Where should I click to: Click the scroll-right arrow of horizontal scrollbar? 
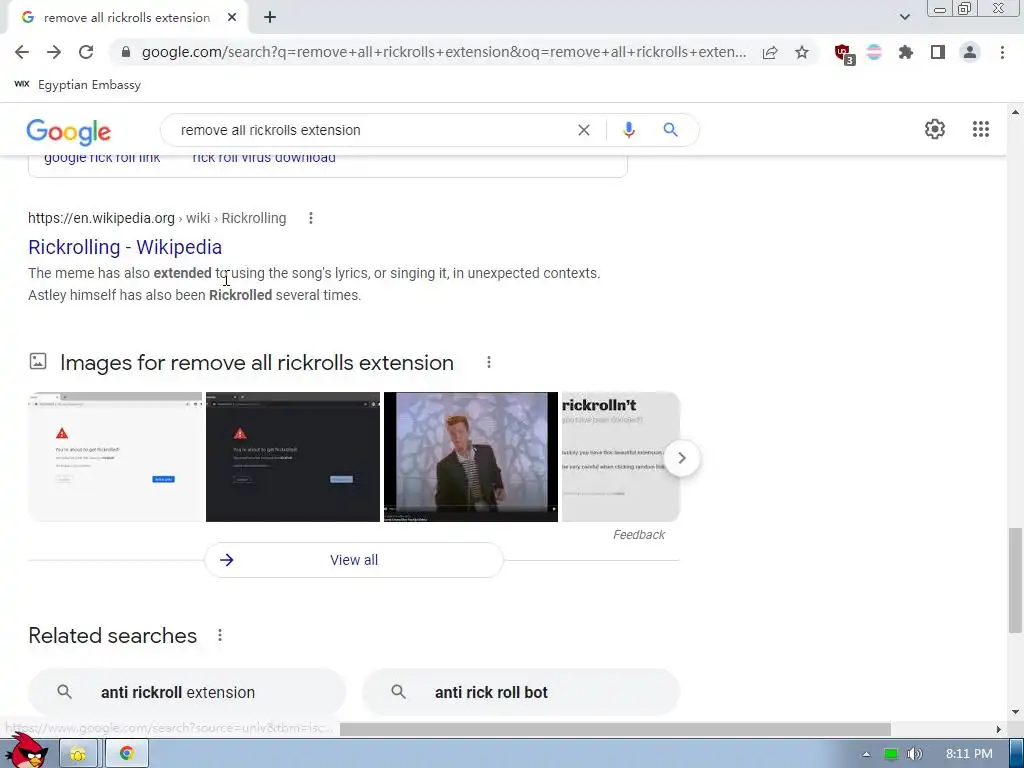point(998,729)
